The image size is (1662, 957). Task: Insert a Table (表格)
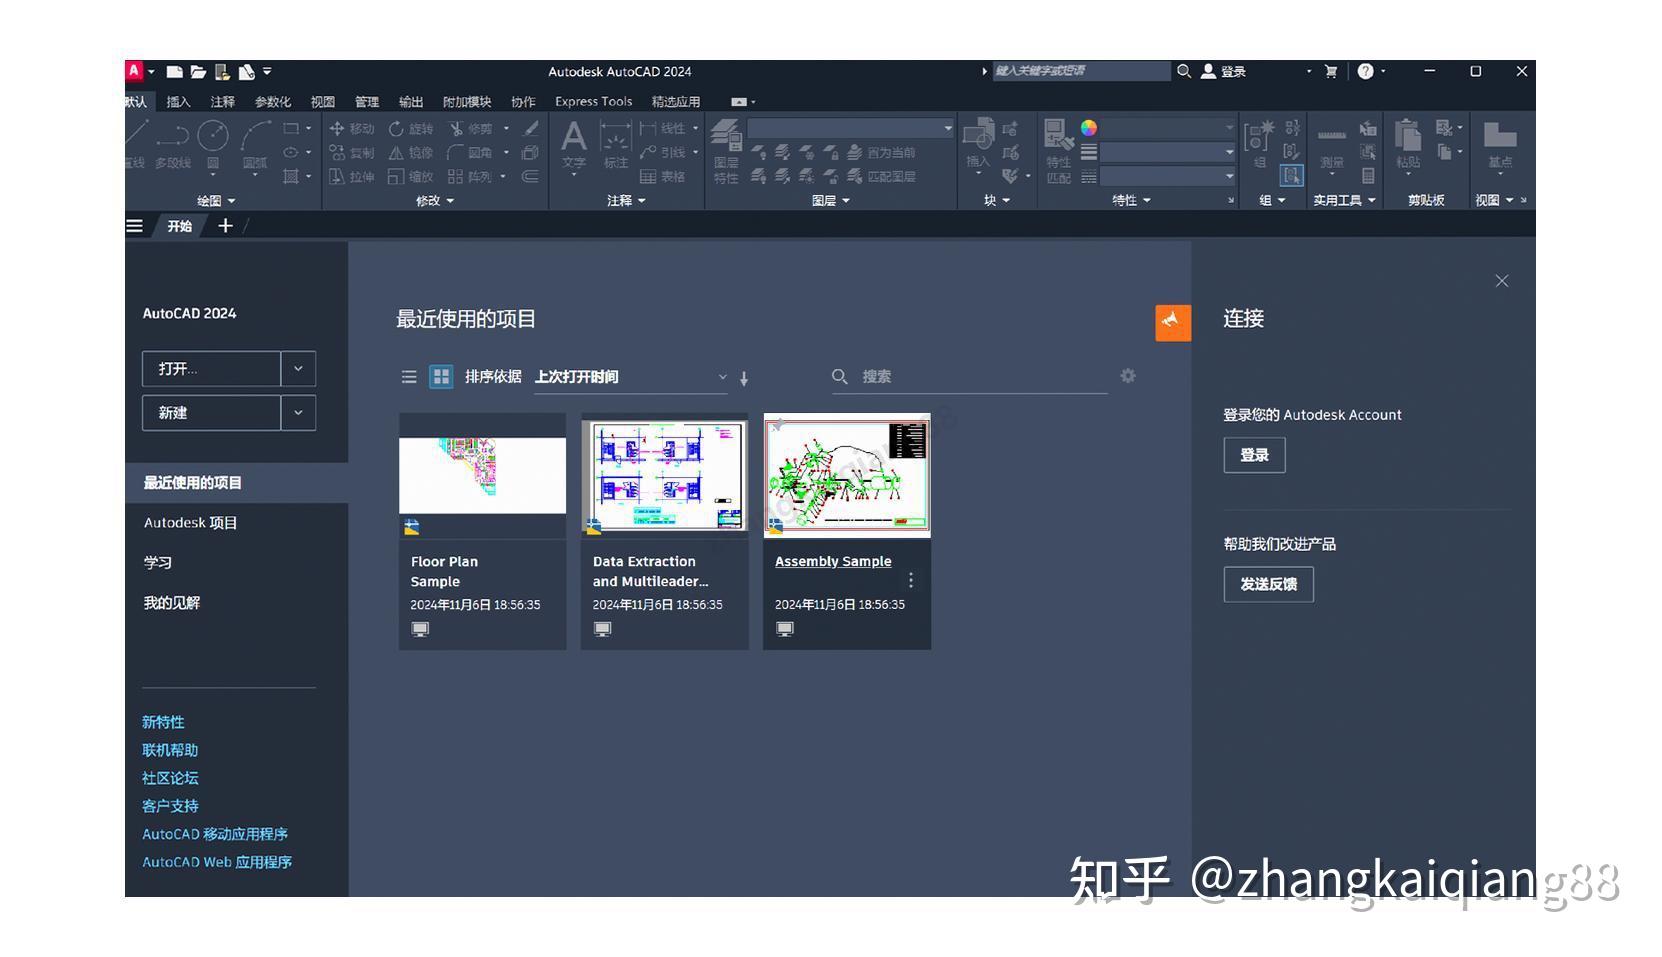click(662, 177)
